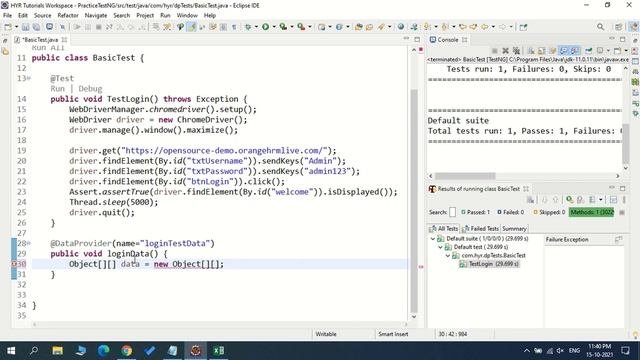Screen dimensions: 640x360
Task: Open the Source menu
Action: tap(42, 16)
